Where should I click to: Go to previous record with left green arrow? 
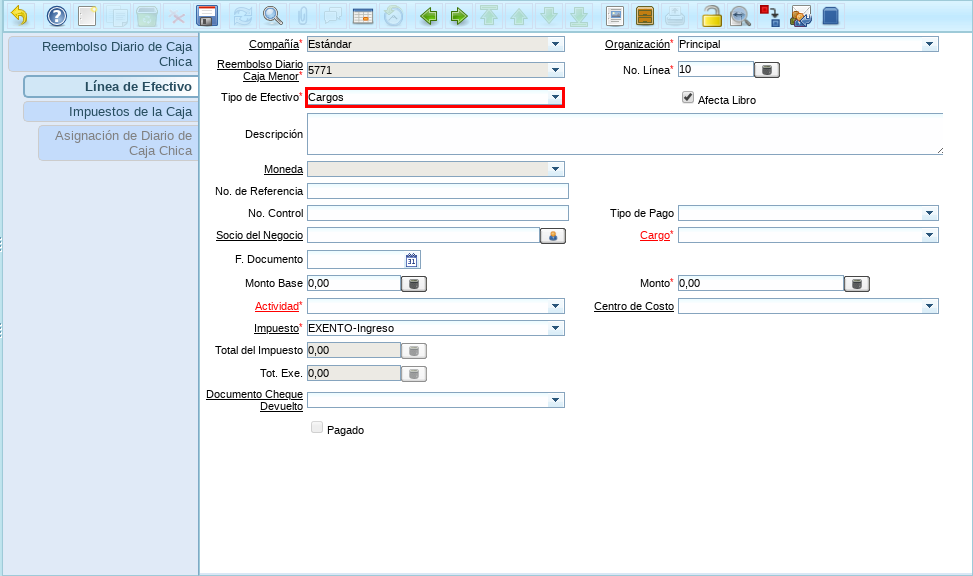[429, 16]
